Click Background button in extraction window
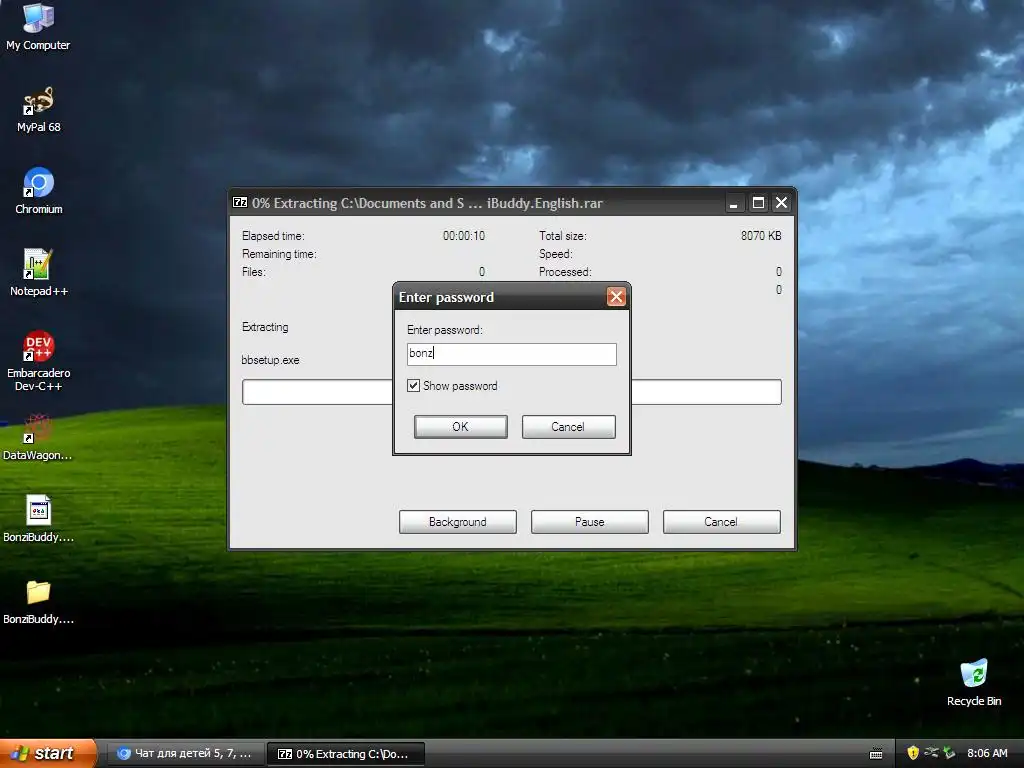Viewport: 1024px width, 768px height. click(458, 522)
